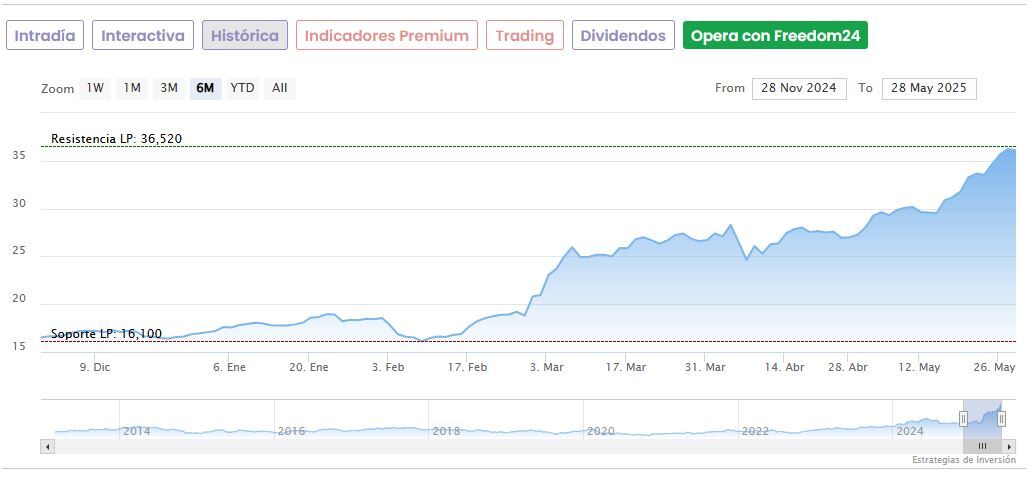Select the 6M zoom range
This screenshot has height=477, width=1033.
click(x=205, y=88)
